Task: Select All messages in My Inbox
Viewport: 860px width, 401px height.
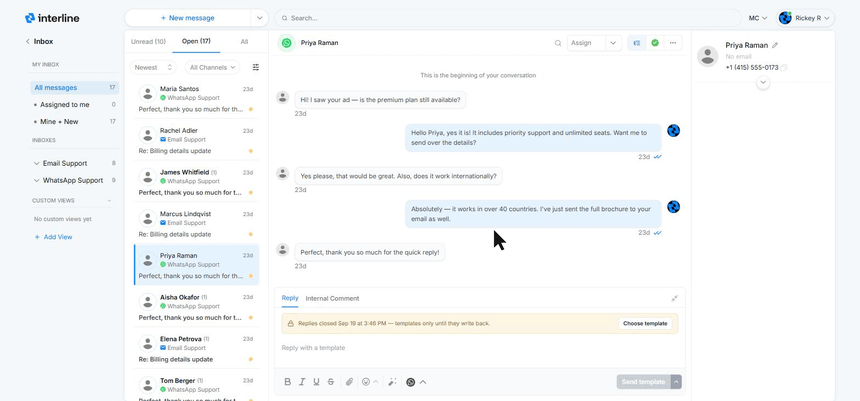Action: (75, 88)
